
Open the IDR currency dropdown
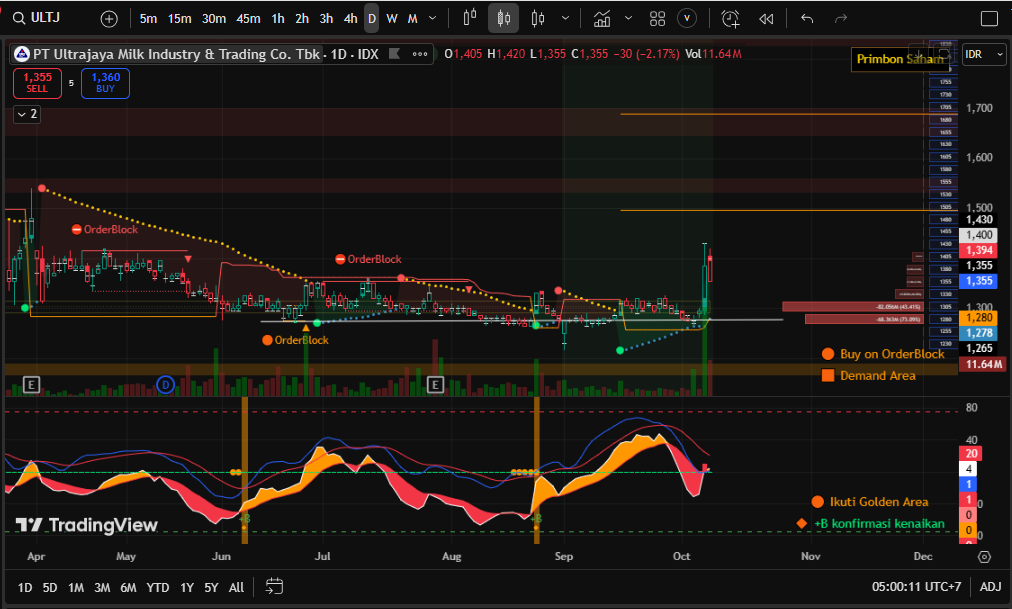click(984, 55)
